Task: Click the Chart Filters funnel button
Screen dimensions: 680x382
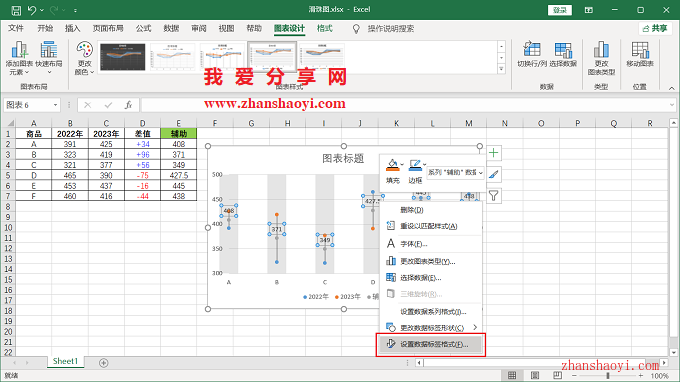Action: point(494,196)
